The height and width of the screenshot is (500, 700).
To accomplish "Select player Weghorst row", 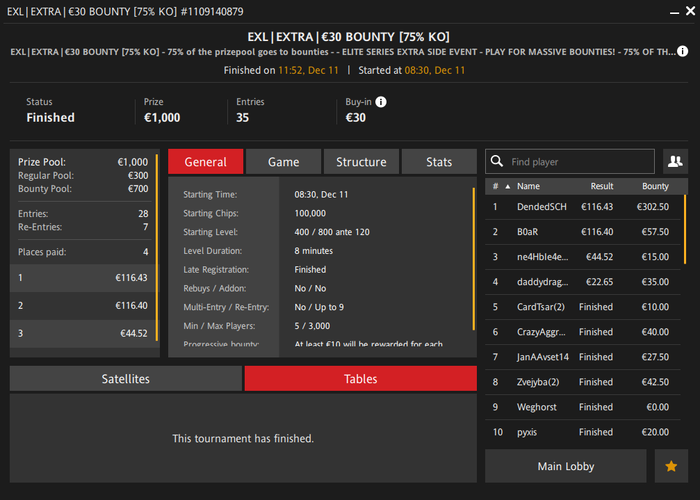I will (x=583, y=407).
